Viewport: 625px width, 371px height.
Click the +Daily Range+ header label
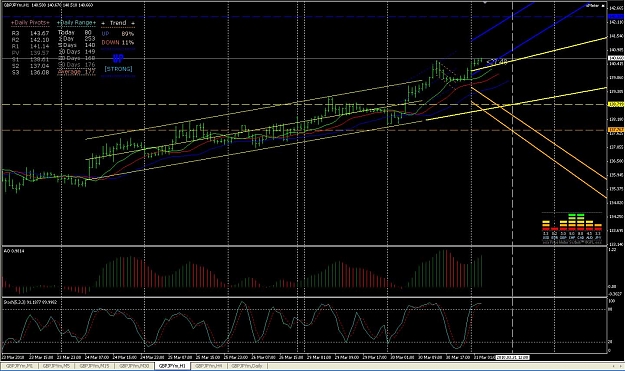tap(77, 23)
